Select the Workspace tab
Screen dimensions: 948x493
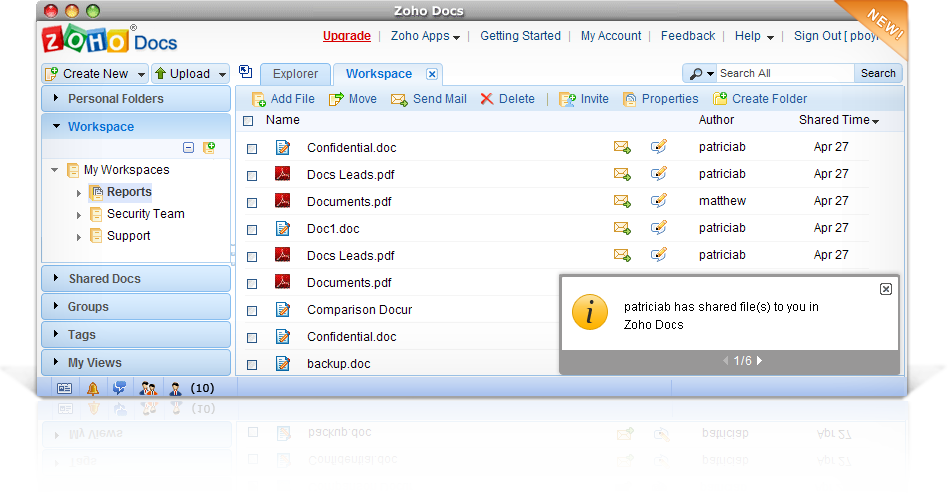coord(379,74)
